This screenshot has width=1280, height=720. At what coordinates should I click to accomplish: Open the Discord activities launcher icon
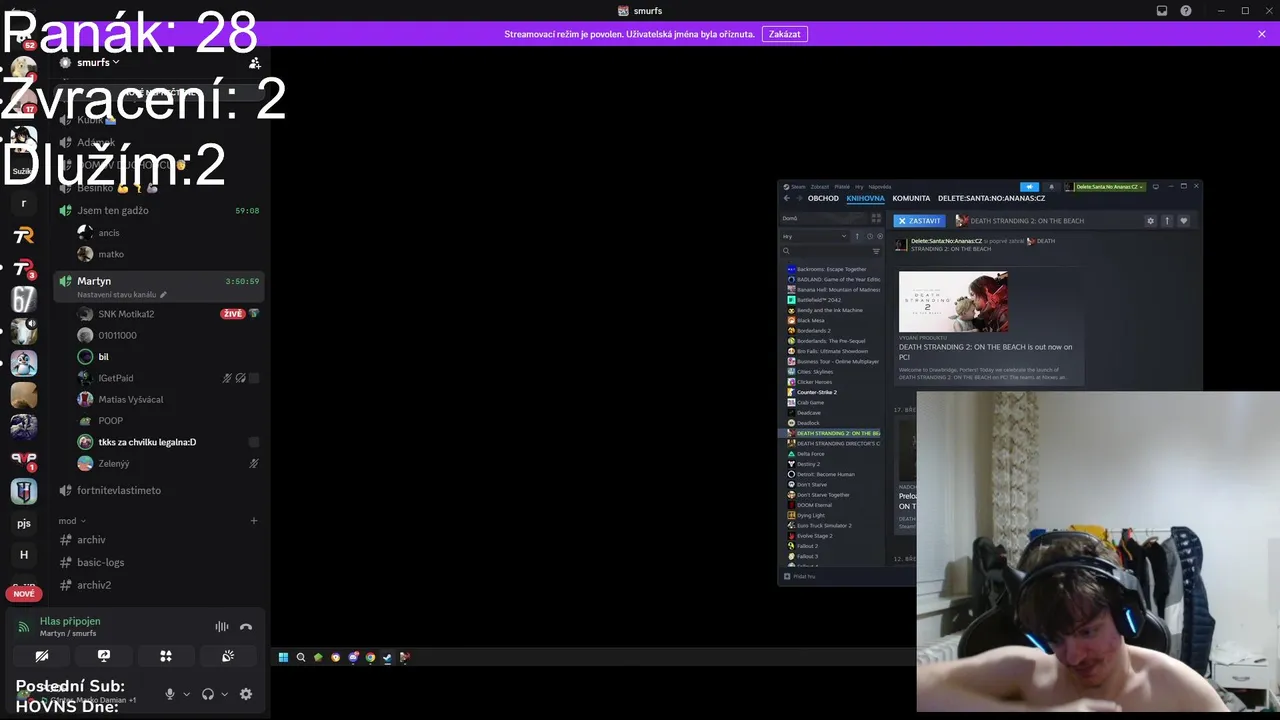coord(166,656)
